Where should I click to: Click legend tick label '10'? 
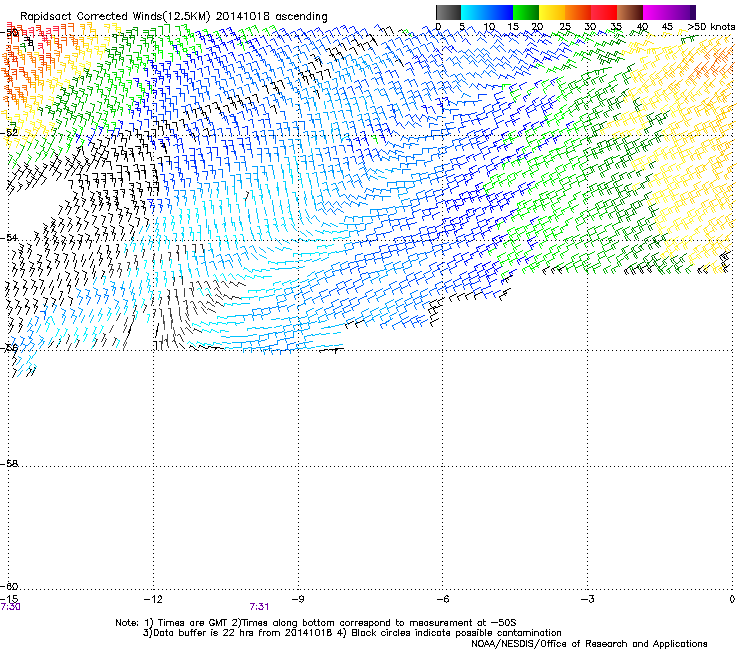[x=489, y=27]
